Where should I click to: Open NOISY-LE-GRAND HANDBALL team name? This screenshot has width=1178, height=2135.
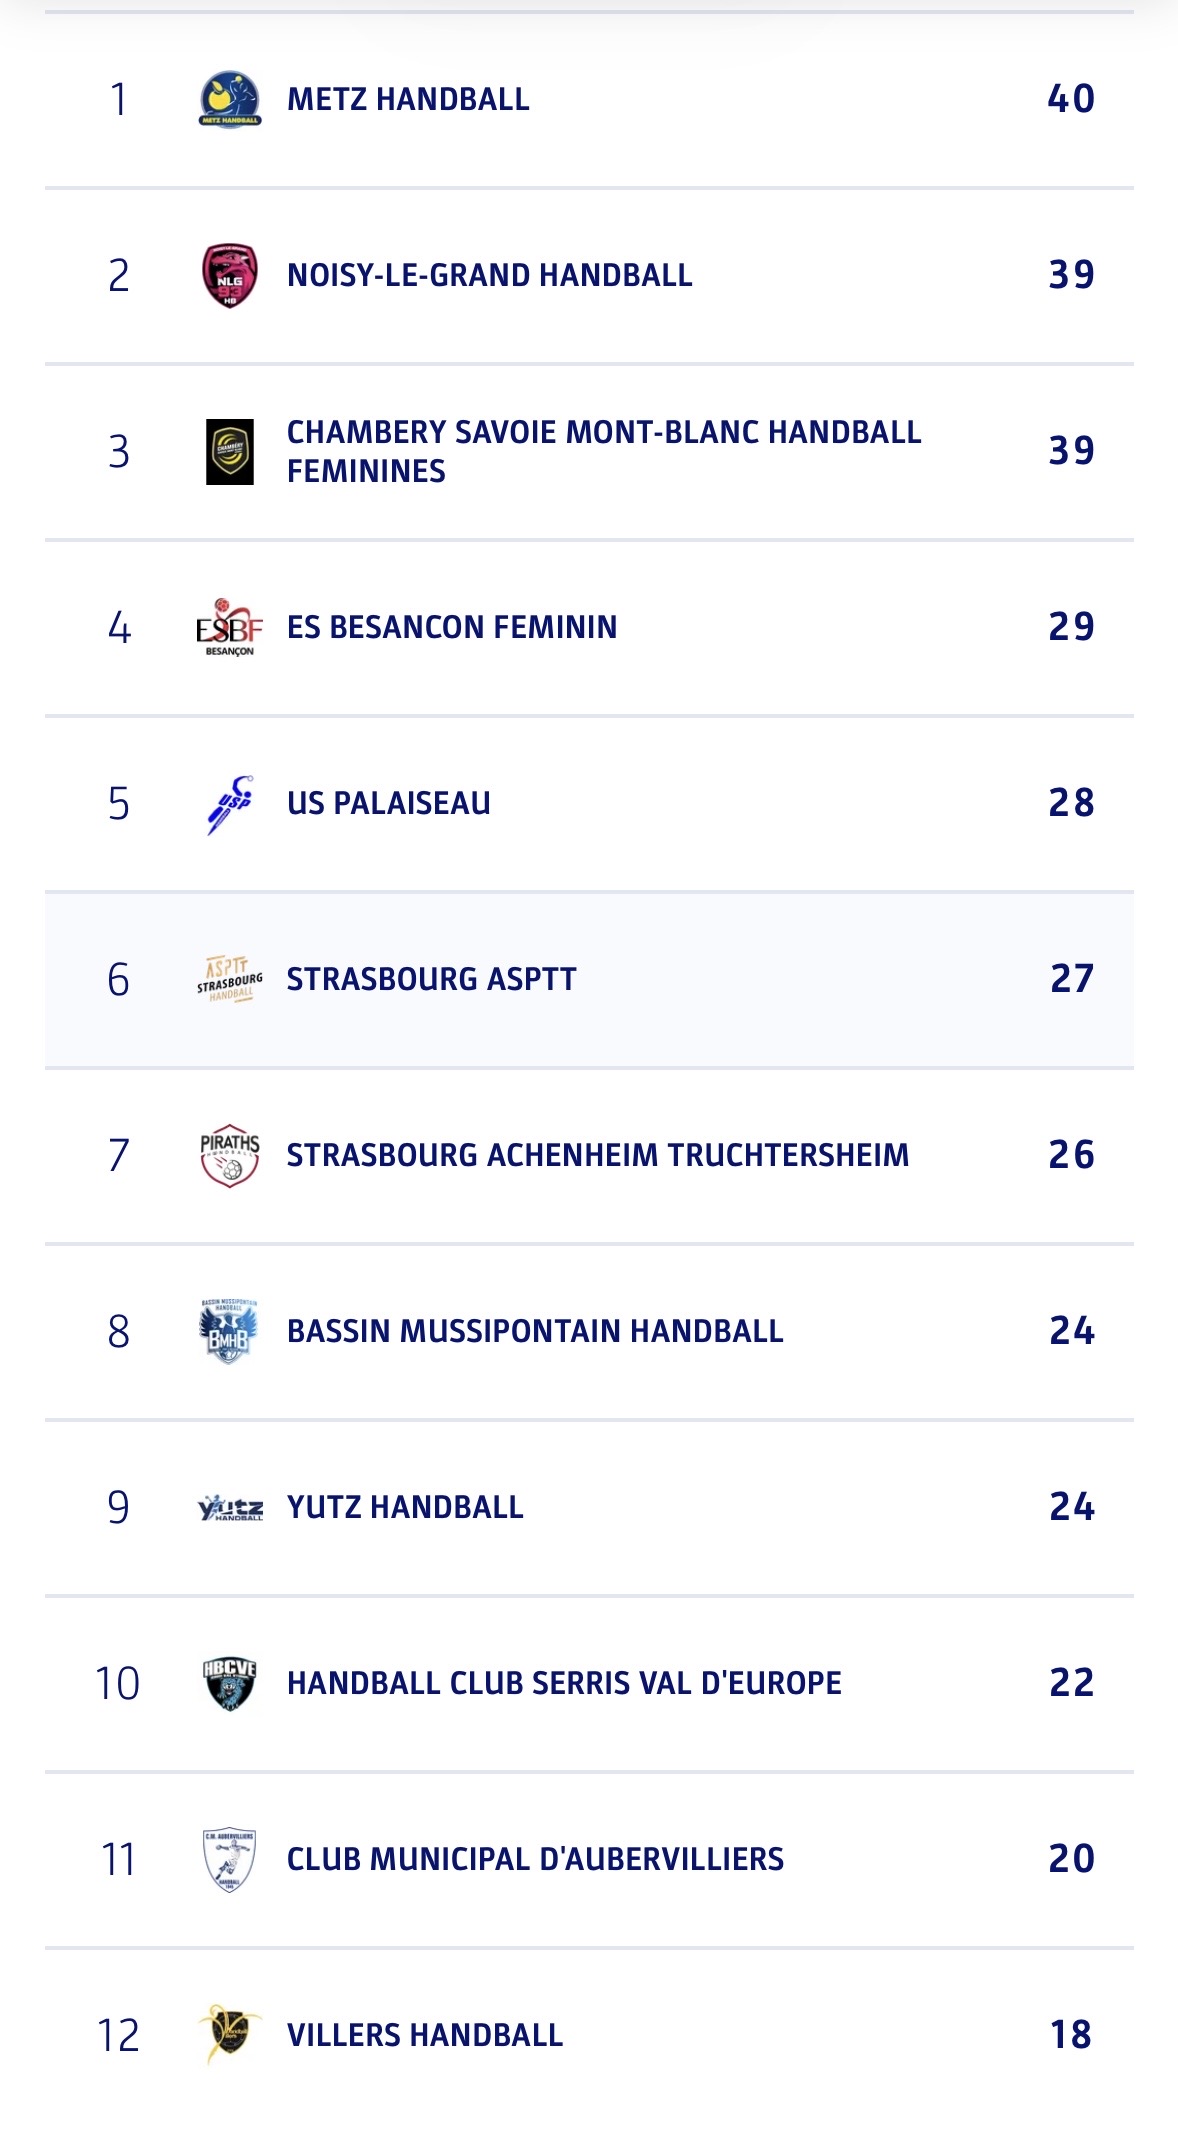[489, 275]
